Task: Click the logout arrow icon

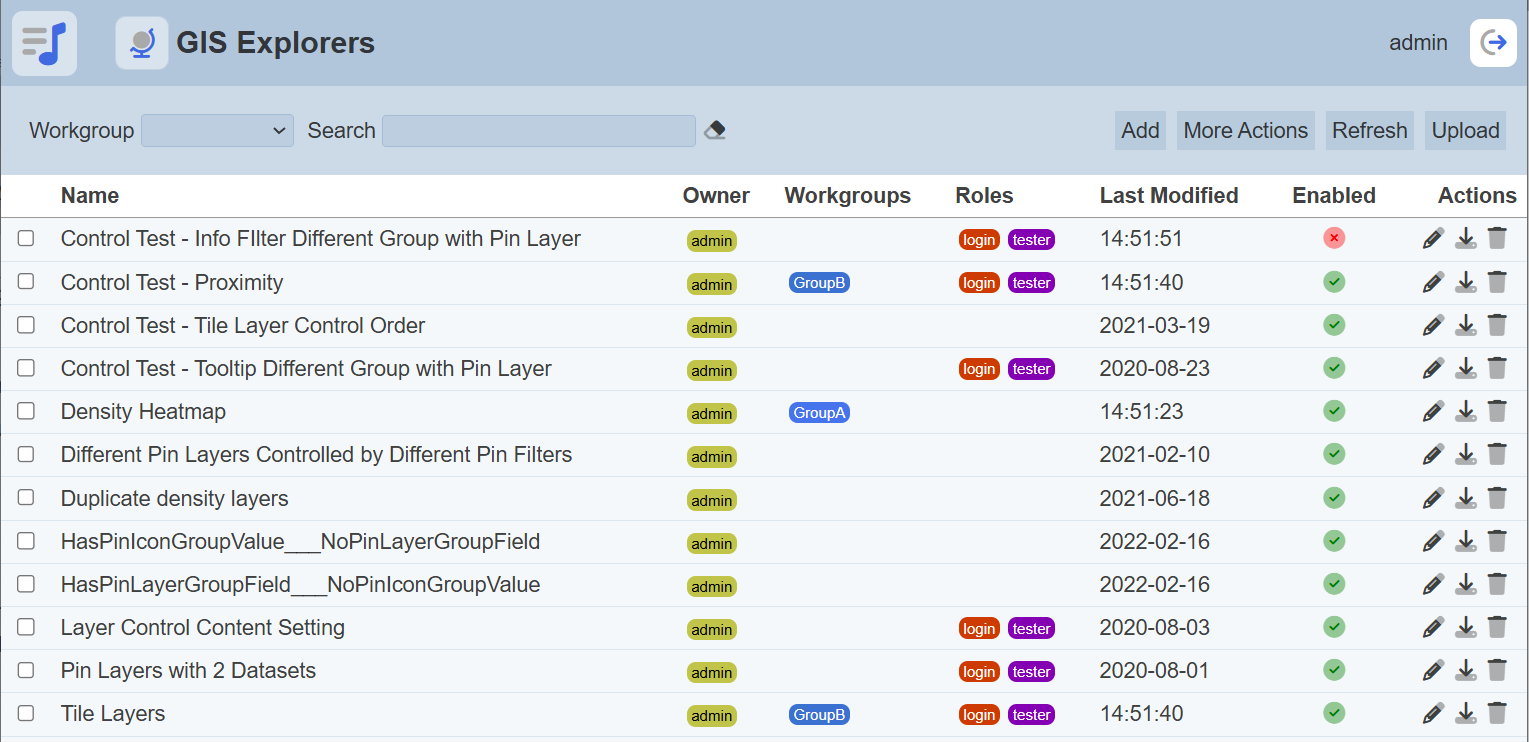Action: [1493, 43]
